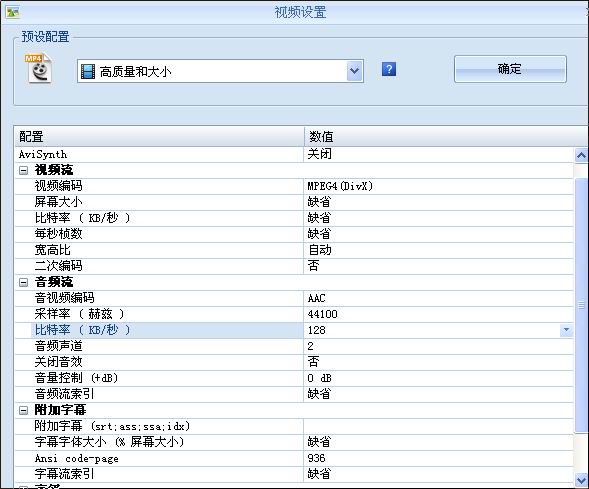Click the 视频流 group header label
This screenshot has width=589, height=489.
coord(54,170)
